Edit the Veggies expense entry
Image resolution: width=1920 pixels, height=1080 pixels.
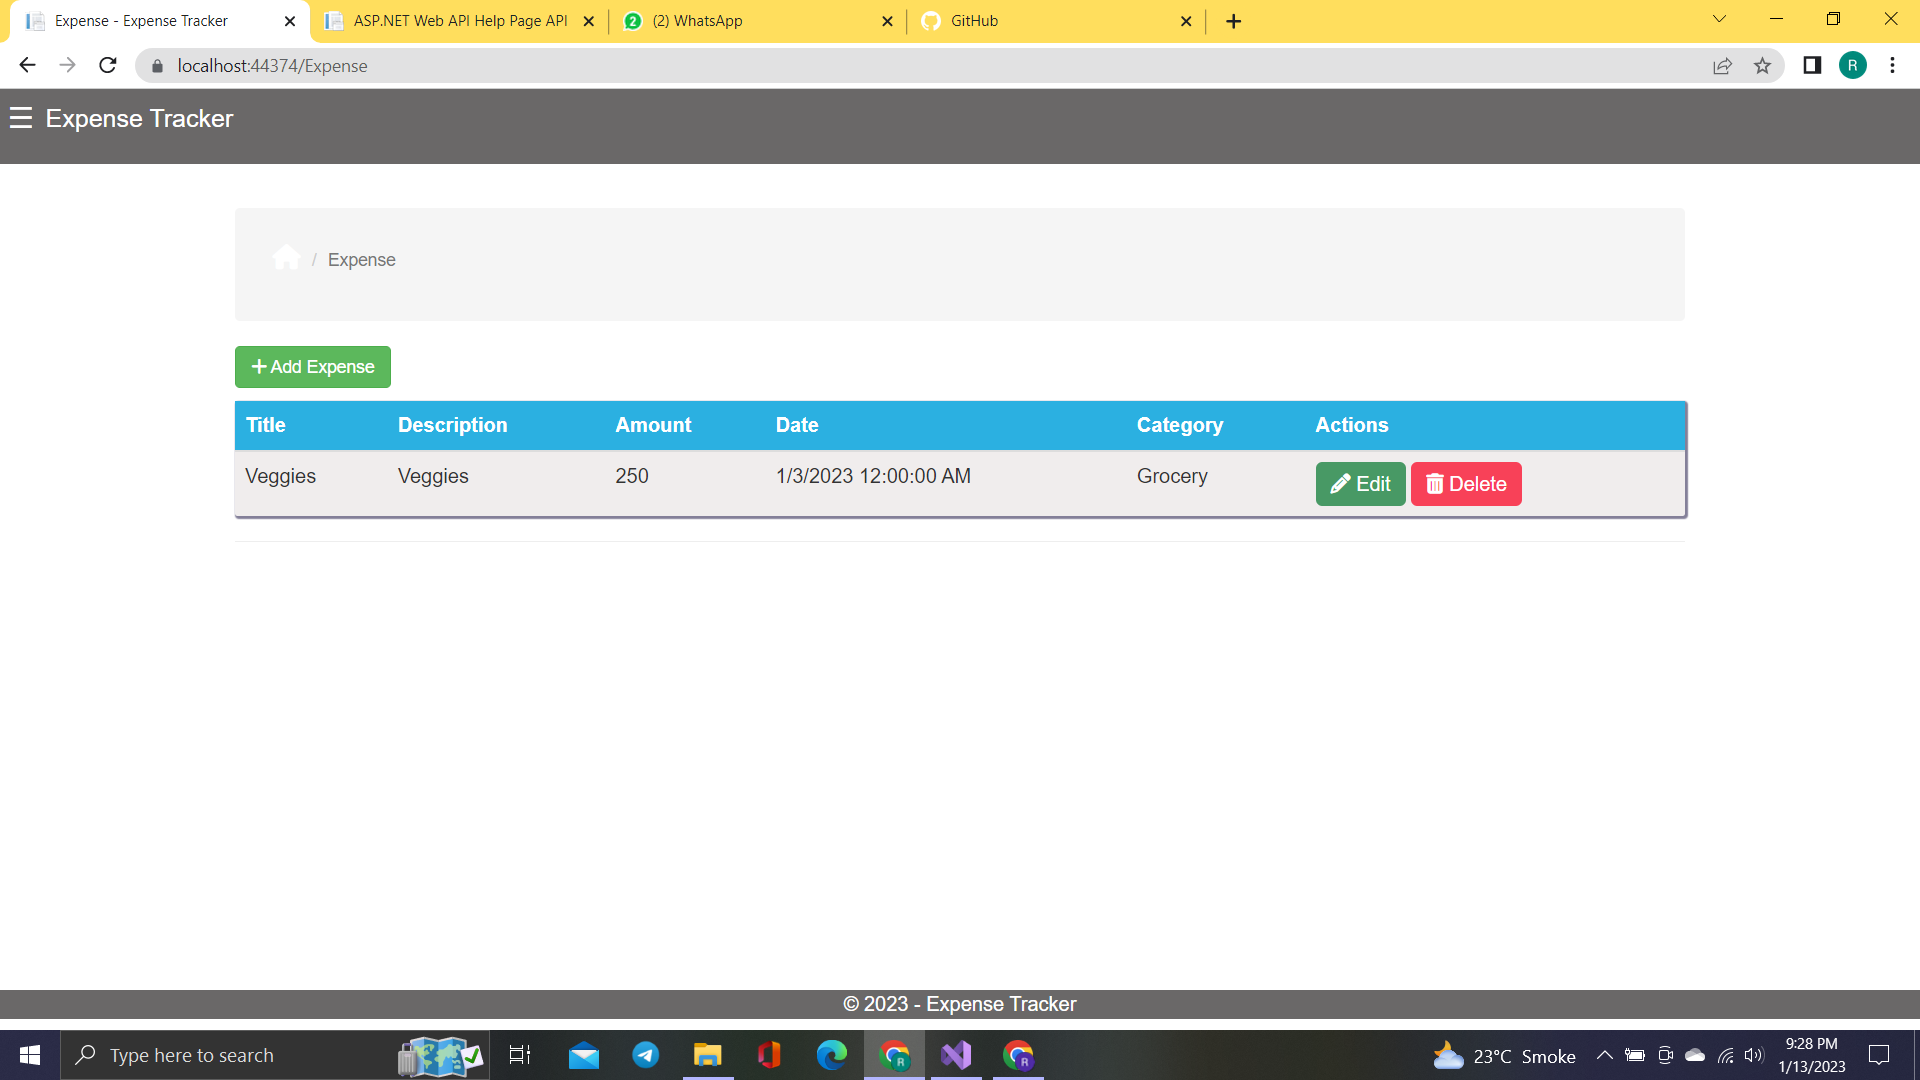1360,483
